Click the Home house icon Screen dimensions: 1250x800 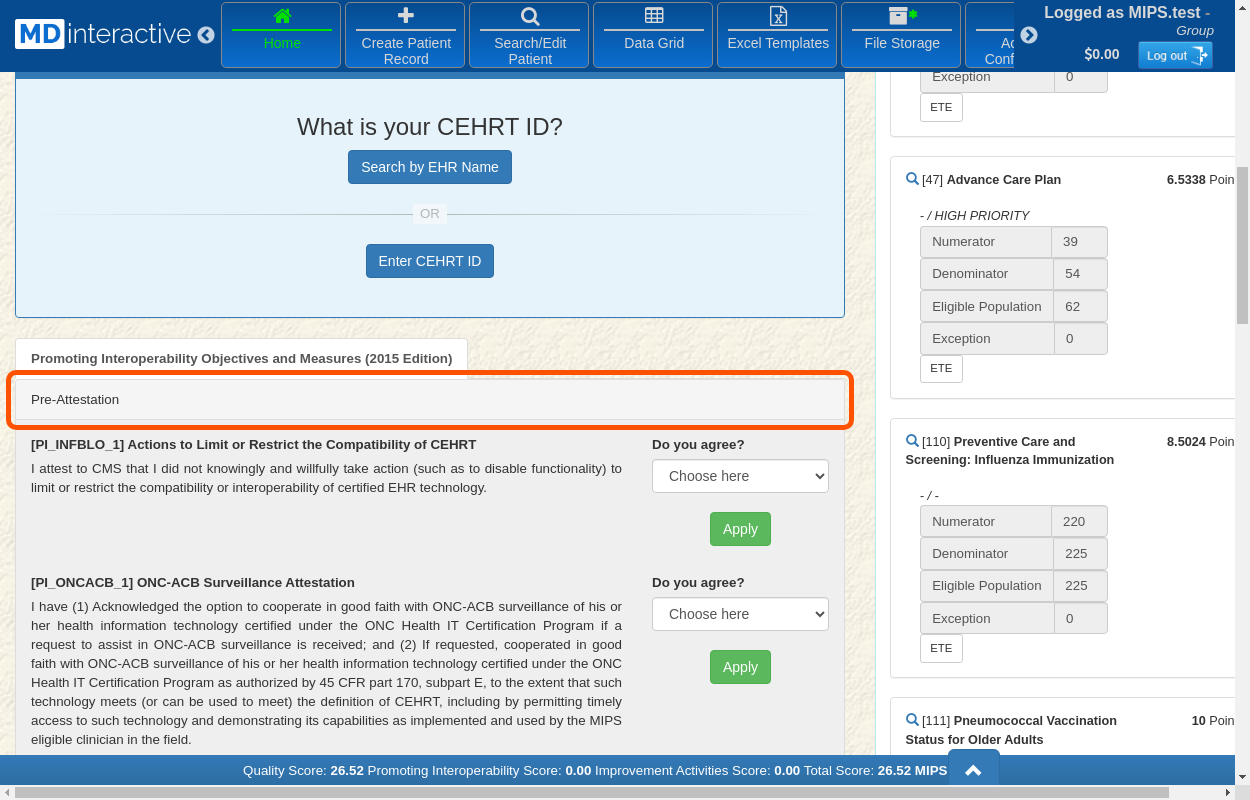tap(282, 16)
